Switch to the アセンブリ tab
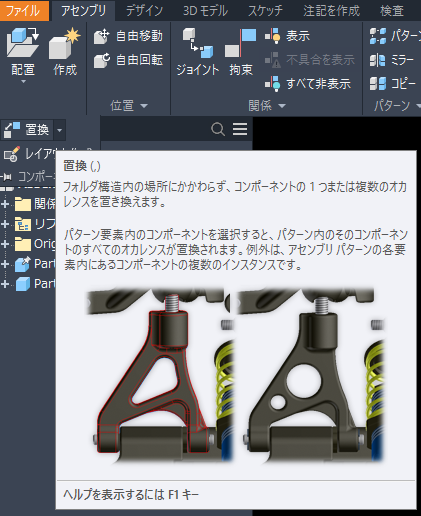Screen dimensions: 421x516 83,11
